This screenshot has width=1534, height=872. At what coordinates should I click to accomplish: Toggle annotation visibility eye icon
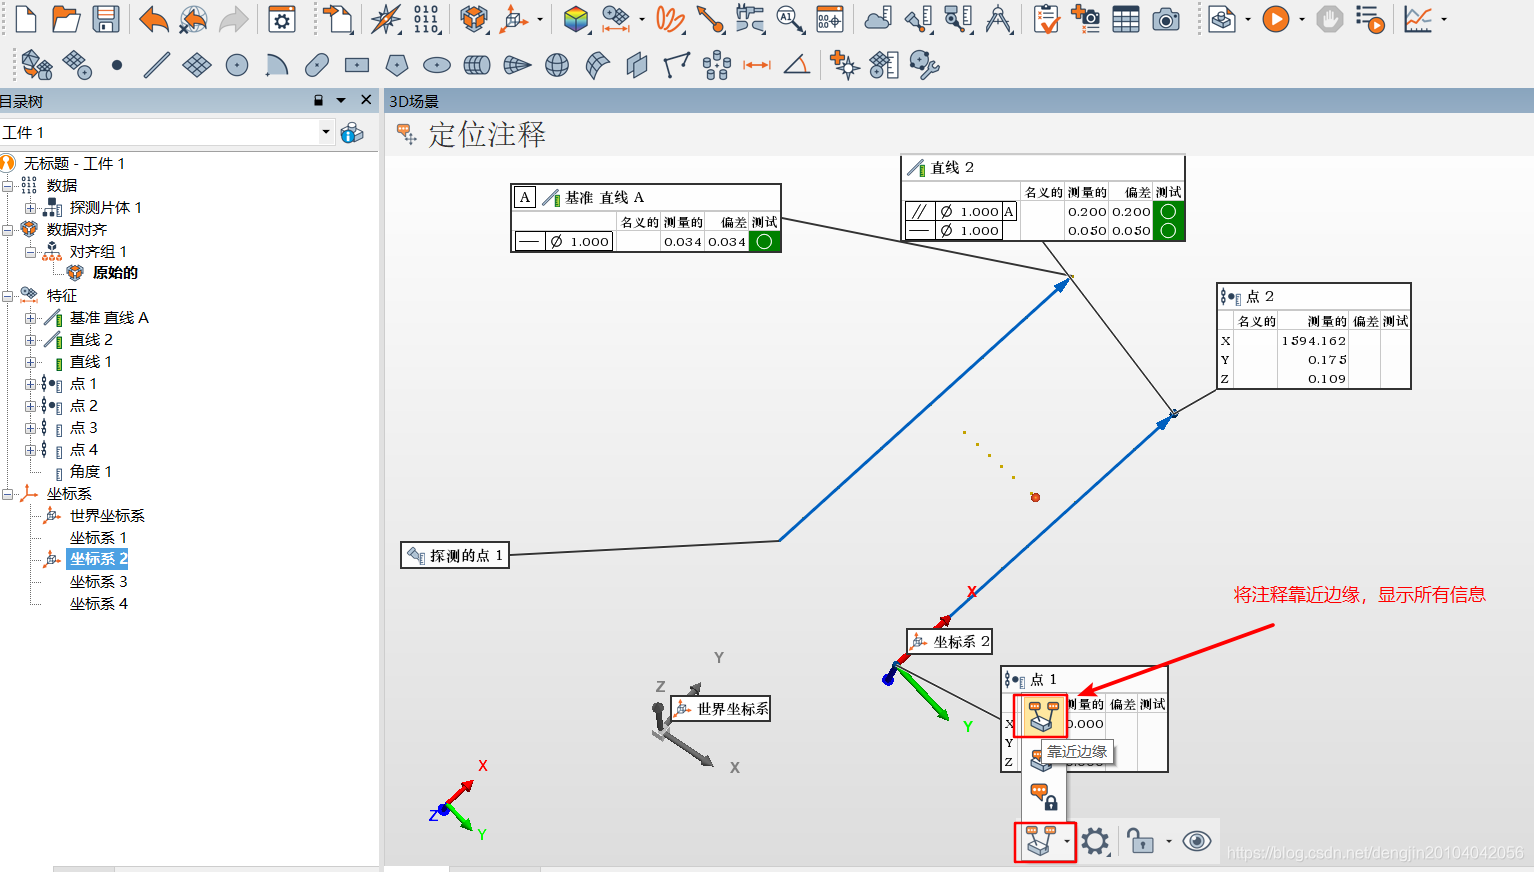coord(1197,841)
